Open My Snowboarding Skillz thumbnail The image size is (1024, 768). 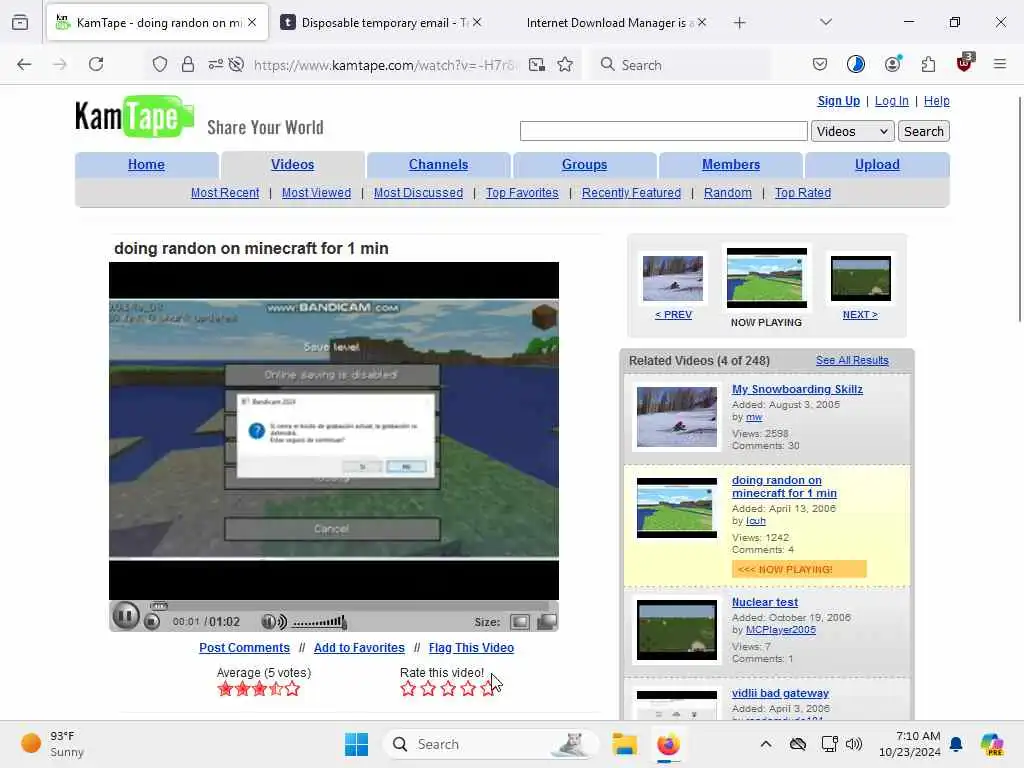click(x=677, y=417)
